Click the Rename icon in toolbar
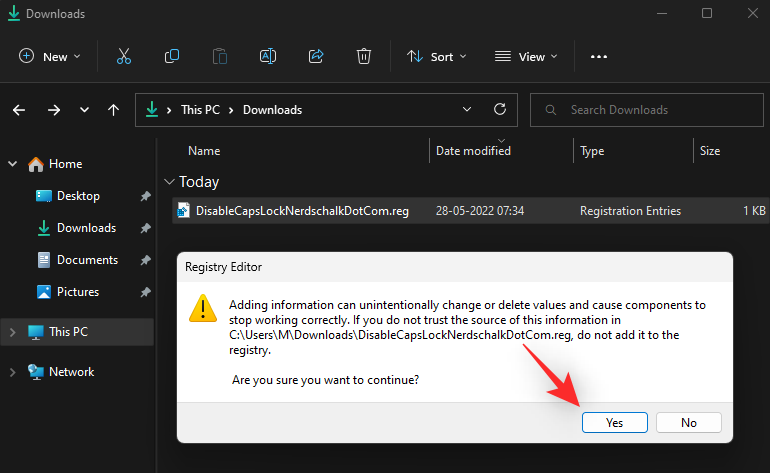The height and width of the screenshot is (473, 770). [268, 56]
